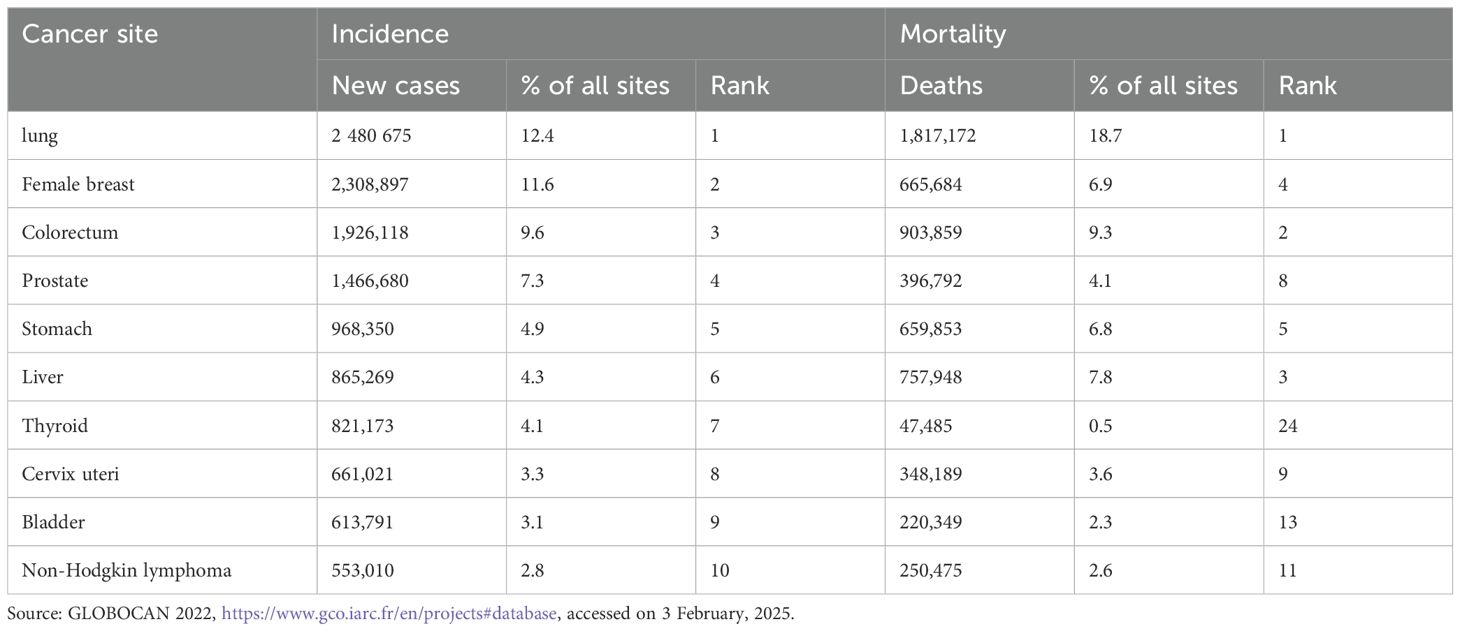
Task: Click the mortality % of all sites header
Action: [1163, 86]
